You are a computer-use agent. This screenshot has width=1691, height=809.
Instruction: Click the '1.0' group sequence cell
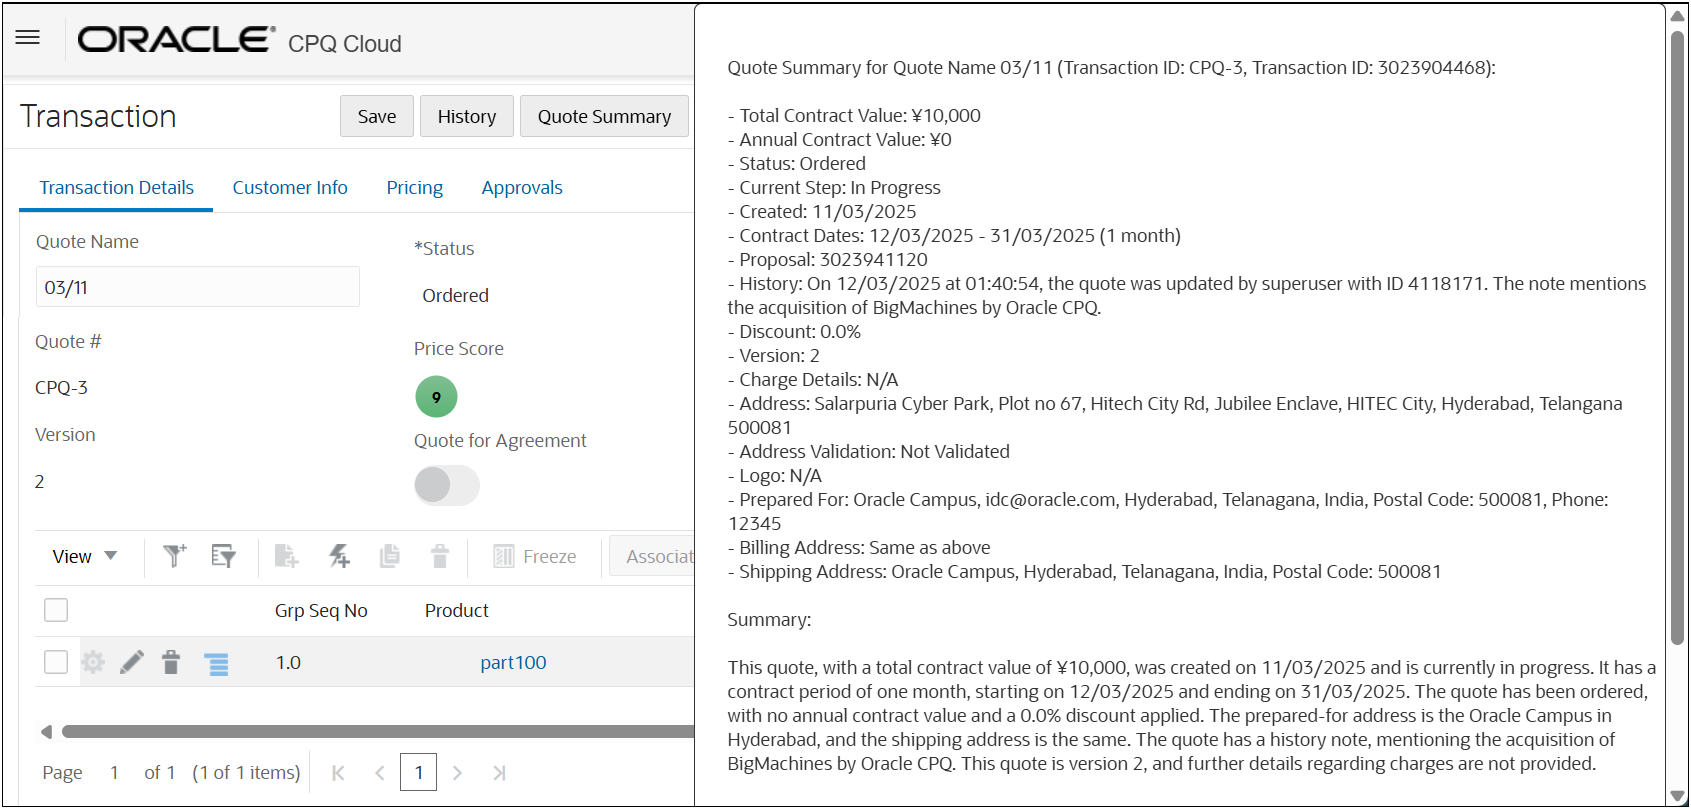click(288, 662)
